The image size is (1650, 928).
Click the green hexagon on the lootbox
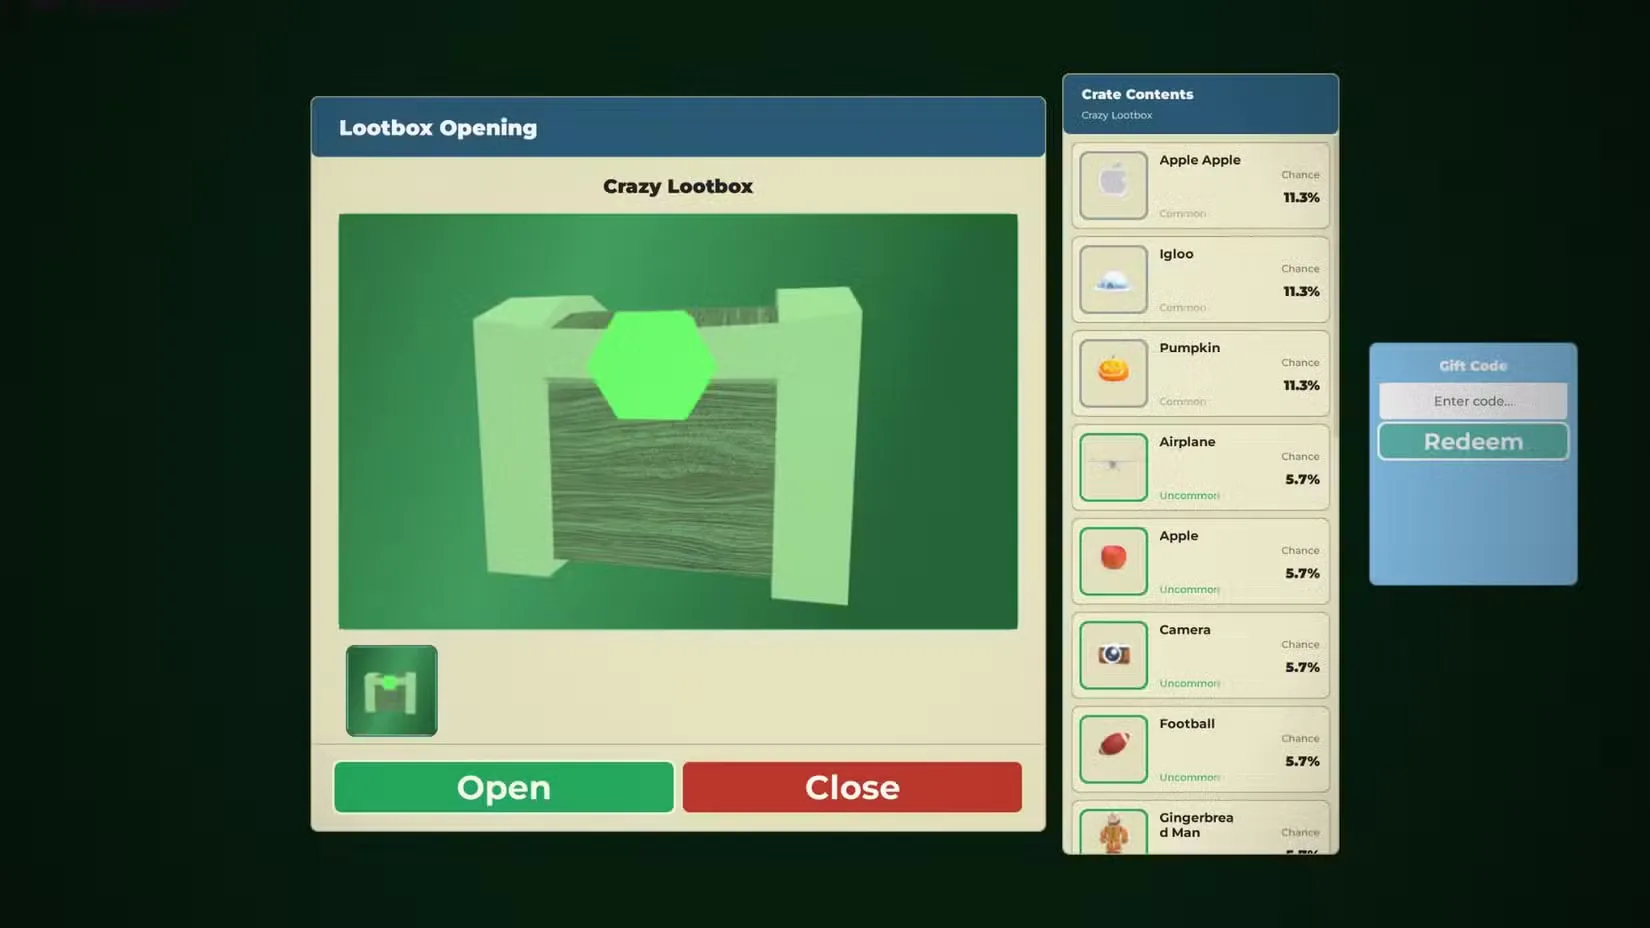tap(651, 365)
